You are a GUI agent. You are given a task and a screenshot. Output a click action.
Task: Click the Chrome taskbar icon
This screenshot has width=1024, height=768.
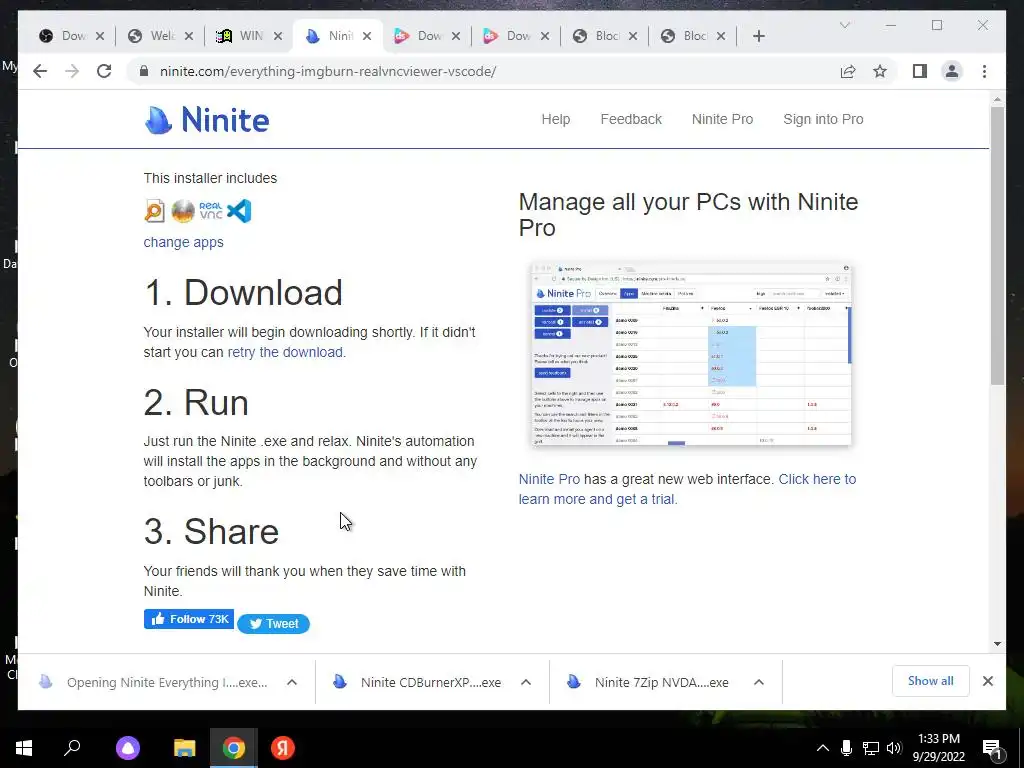pos(234,748)
